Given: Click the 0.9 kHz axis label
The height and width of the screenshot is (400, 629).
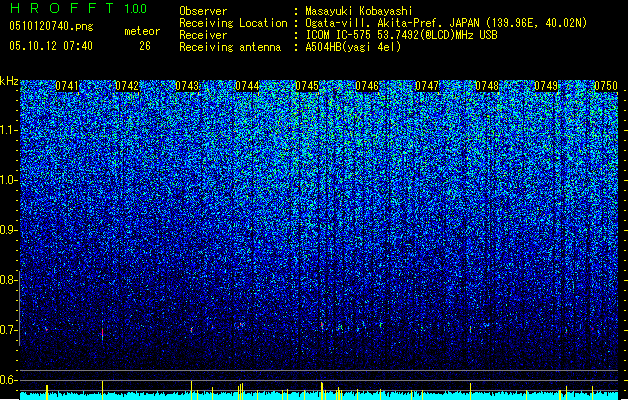Looking at the screenshot, I should [x=9, y=230].
